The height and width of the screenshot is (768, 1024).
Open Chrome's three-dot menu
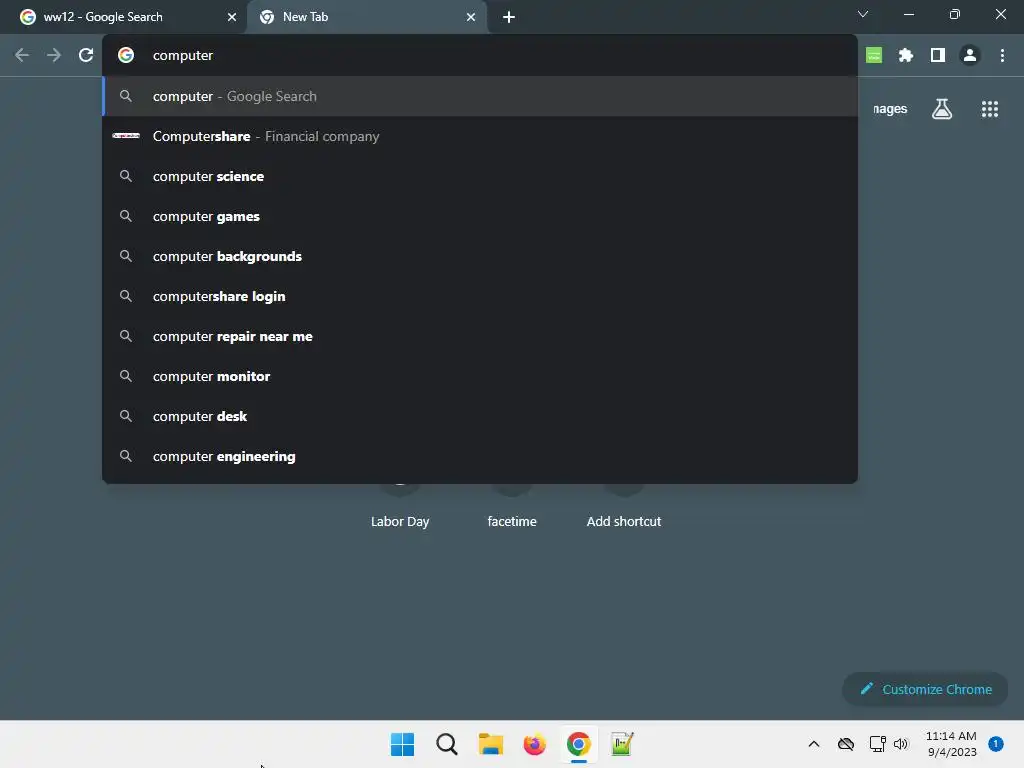pyautogui.click(x=1002, y=56)
